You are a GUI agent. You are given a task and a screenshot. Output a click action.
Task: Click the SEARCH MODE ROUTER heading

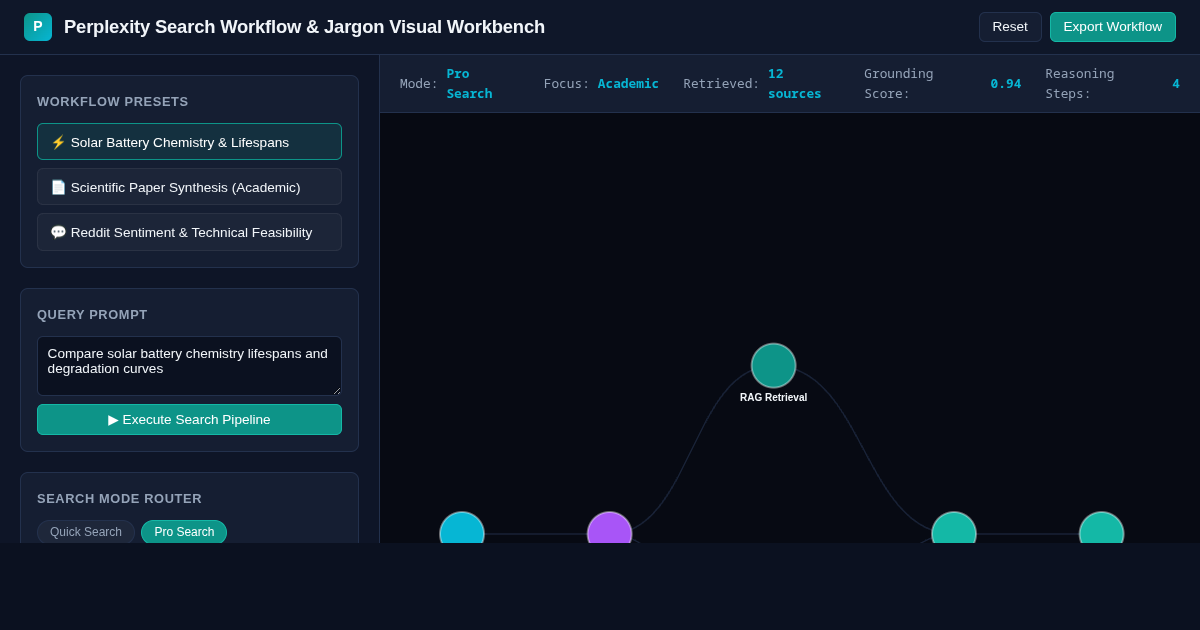(x=120, y=498)
